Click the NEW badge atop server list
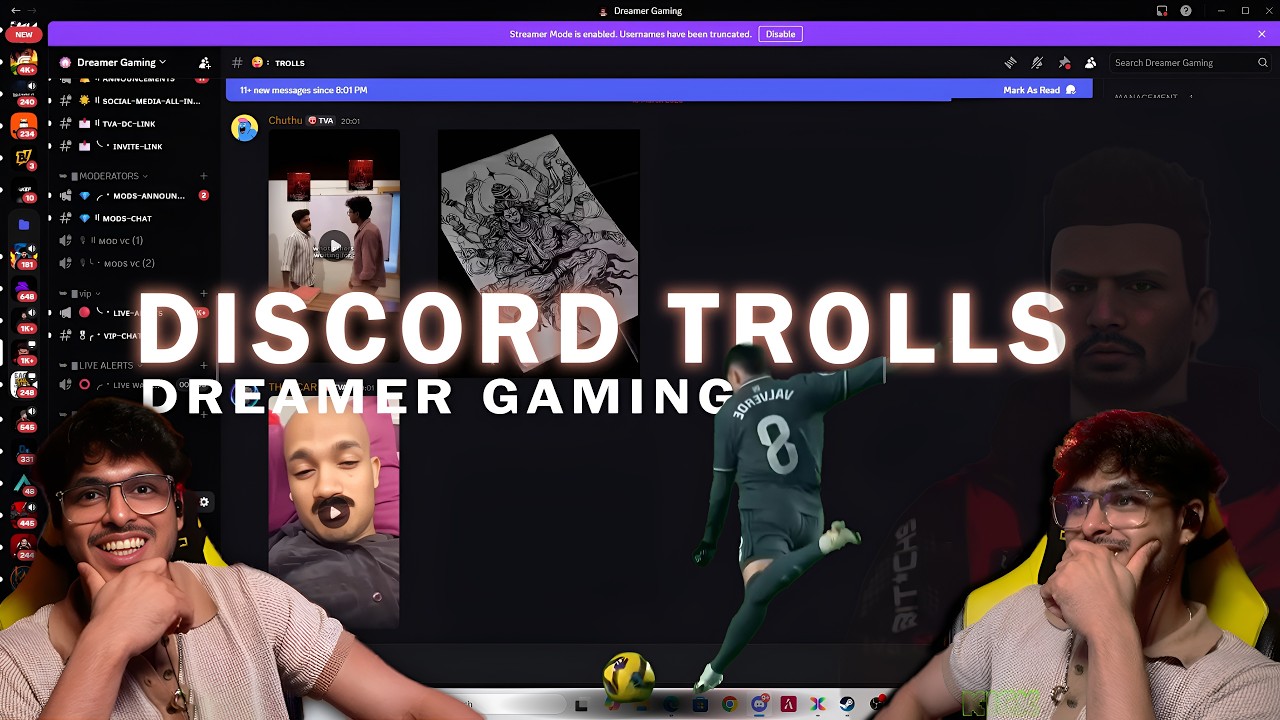 coord(23,34)
